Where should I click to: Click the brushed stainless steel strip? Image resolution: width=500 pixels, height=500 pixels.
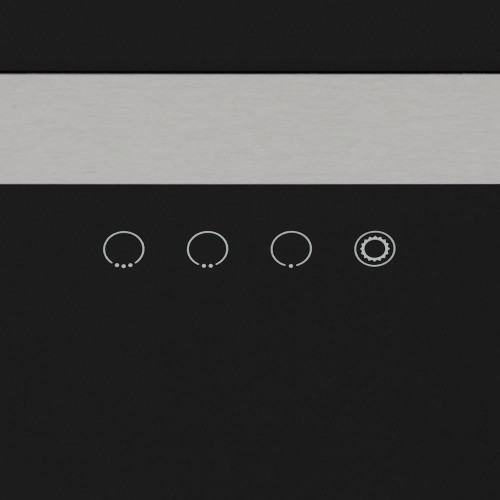(250, 129)
